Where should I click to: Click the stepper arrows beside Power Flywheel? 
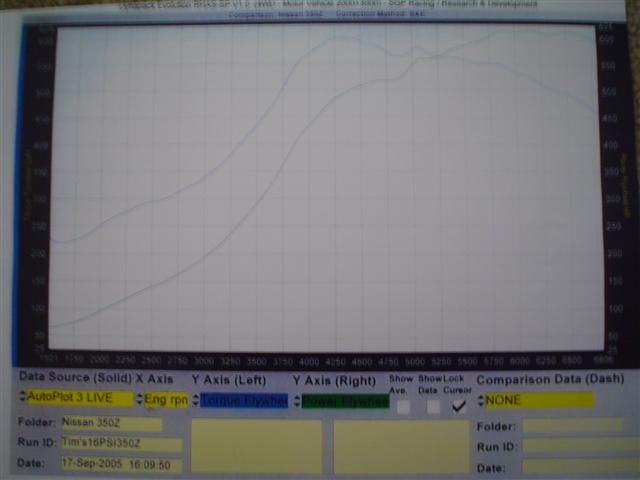tap(297, 401)
